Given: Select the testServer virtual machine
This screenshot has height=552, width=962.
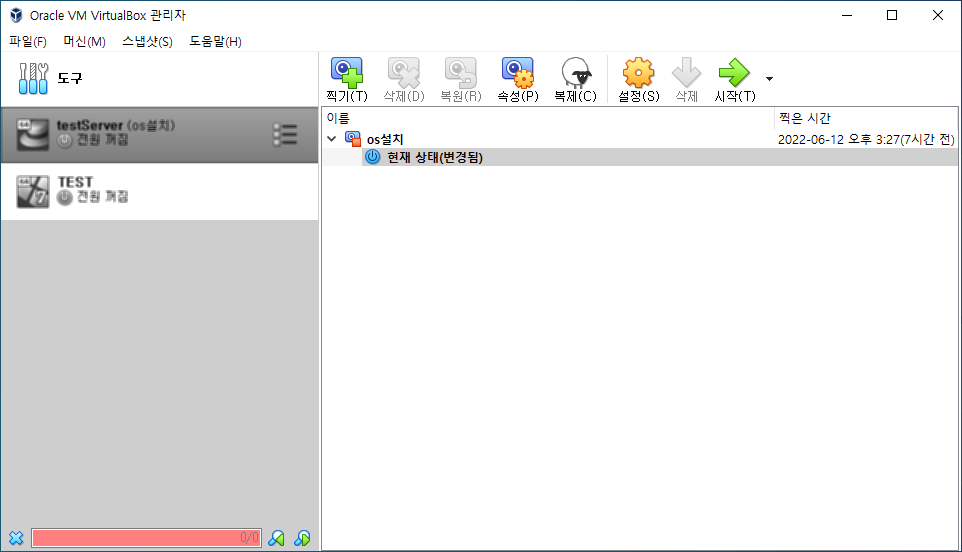Looking at the screenshot, I should [160, 134].
